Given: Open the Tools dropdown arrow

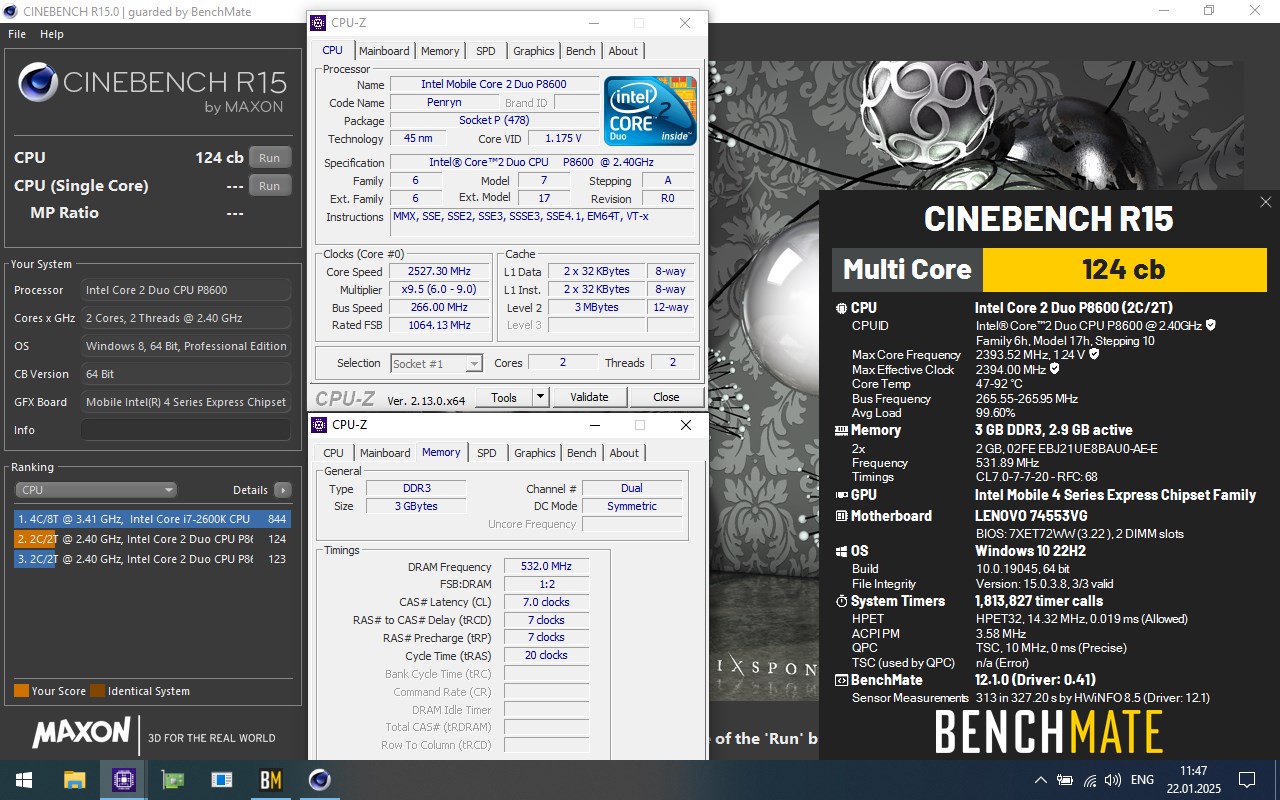Looking at the screenshot, I should click(x=540, y=397).
